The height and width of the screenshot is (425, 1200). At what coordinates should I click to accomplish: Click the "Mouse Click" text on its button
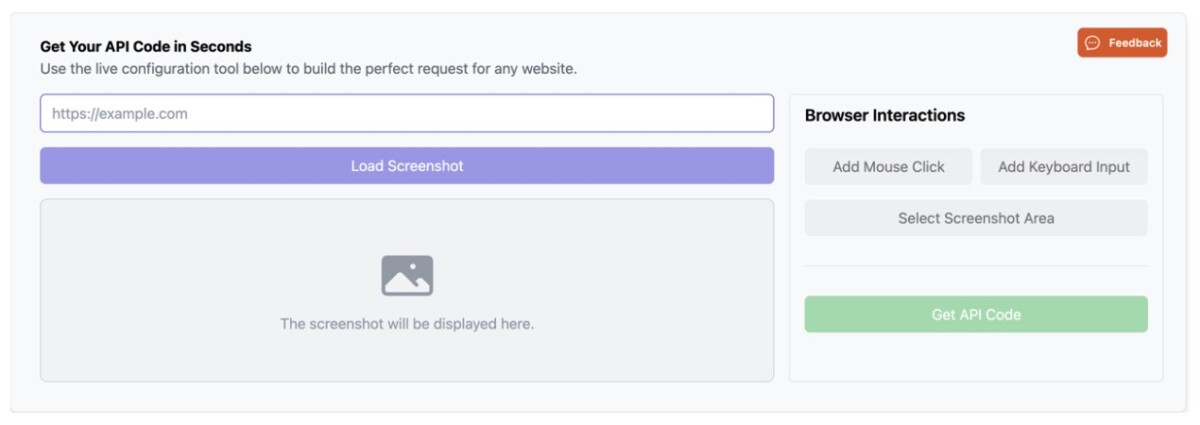point(904,167)
